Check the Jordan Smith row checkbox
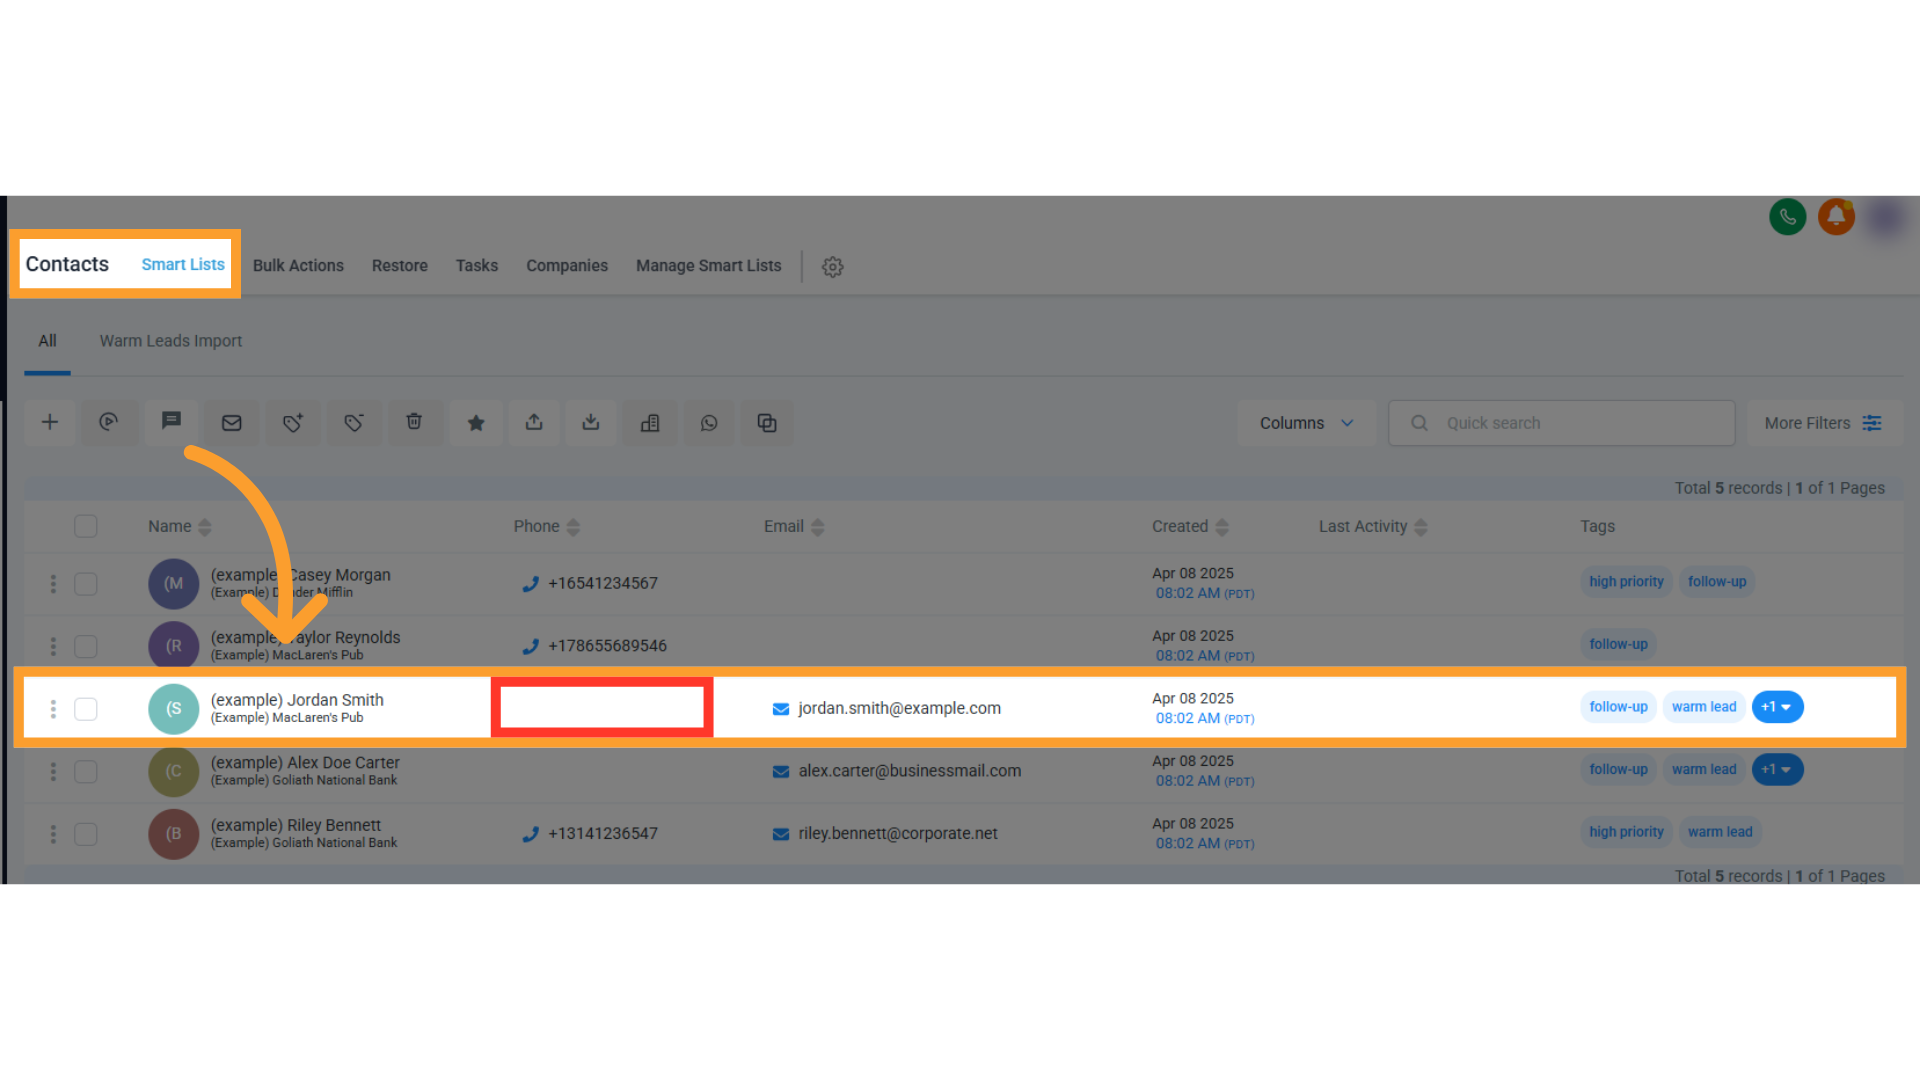This screenshot has height=1080, width=1920. pos(86,709)
